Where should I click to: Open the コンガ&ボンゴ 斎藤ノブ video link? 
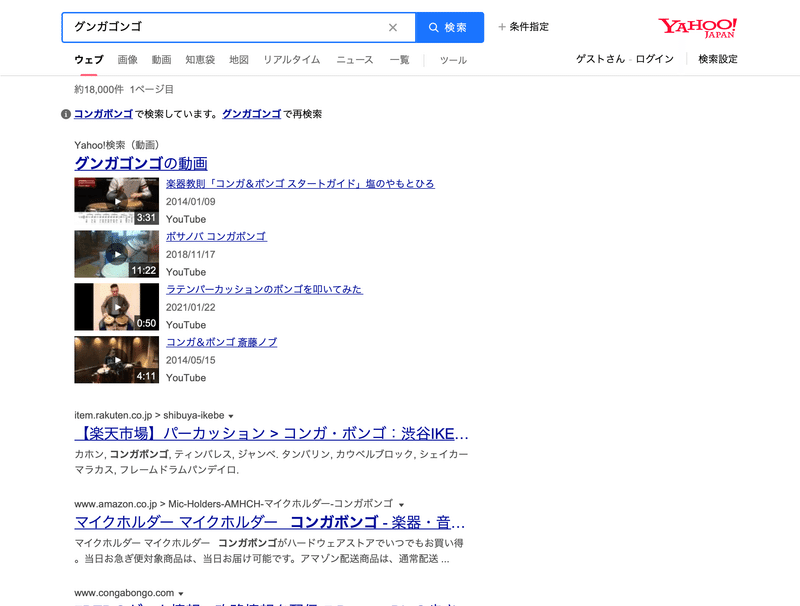click(x=221, y=342)
